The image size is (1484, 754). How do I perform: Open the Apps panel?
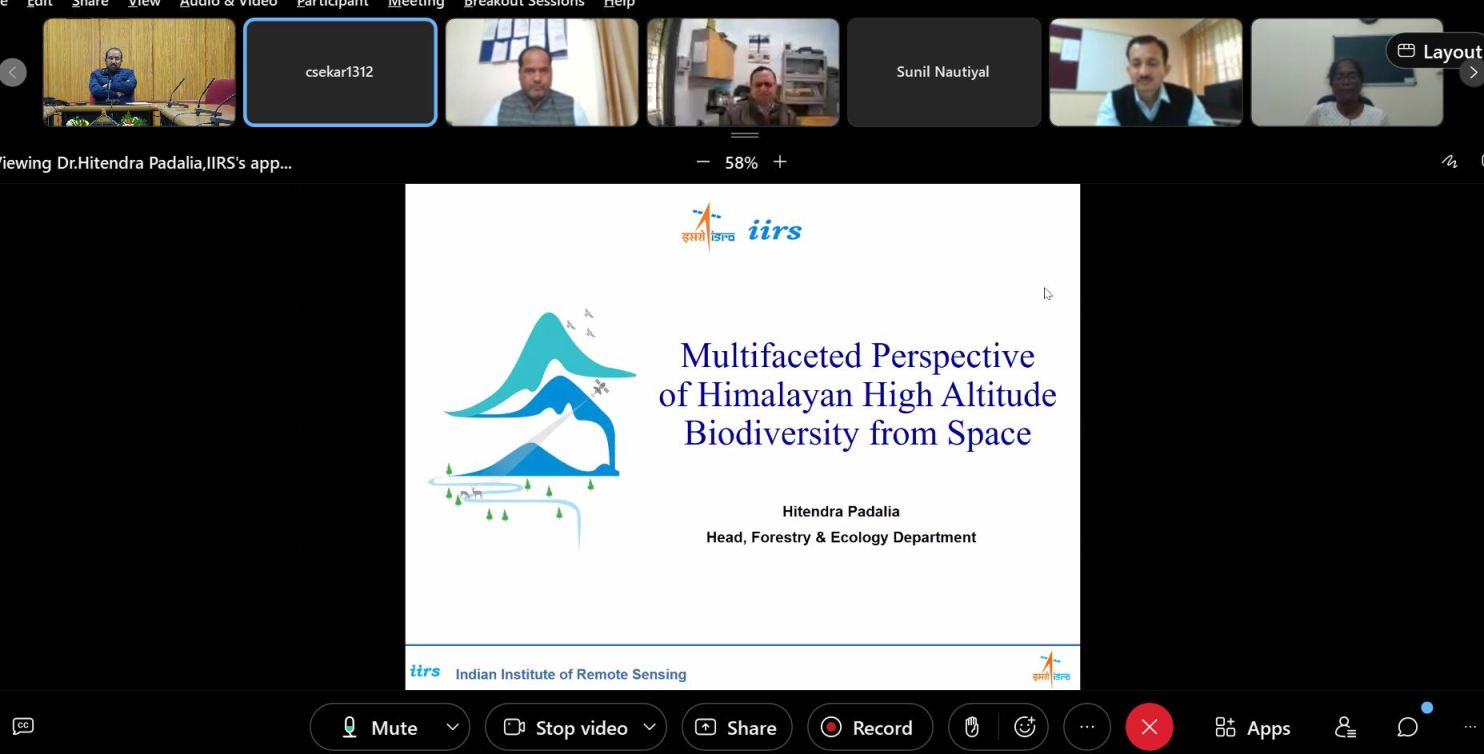(1252, 727)
